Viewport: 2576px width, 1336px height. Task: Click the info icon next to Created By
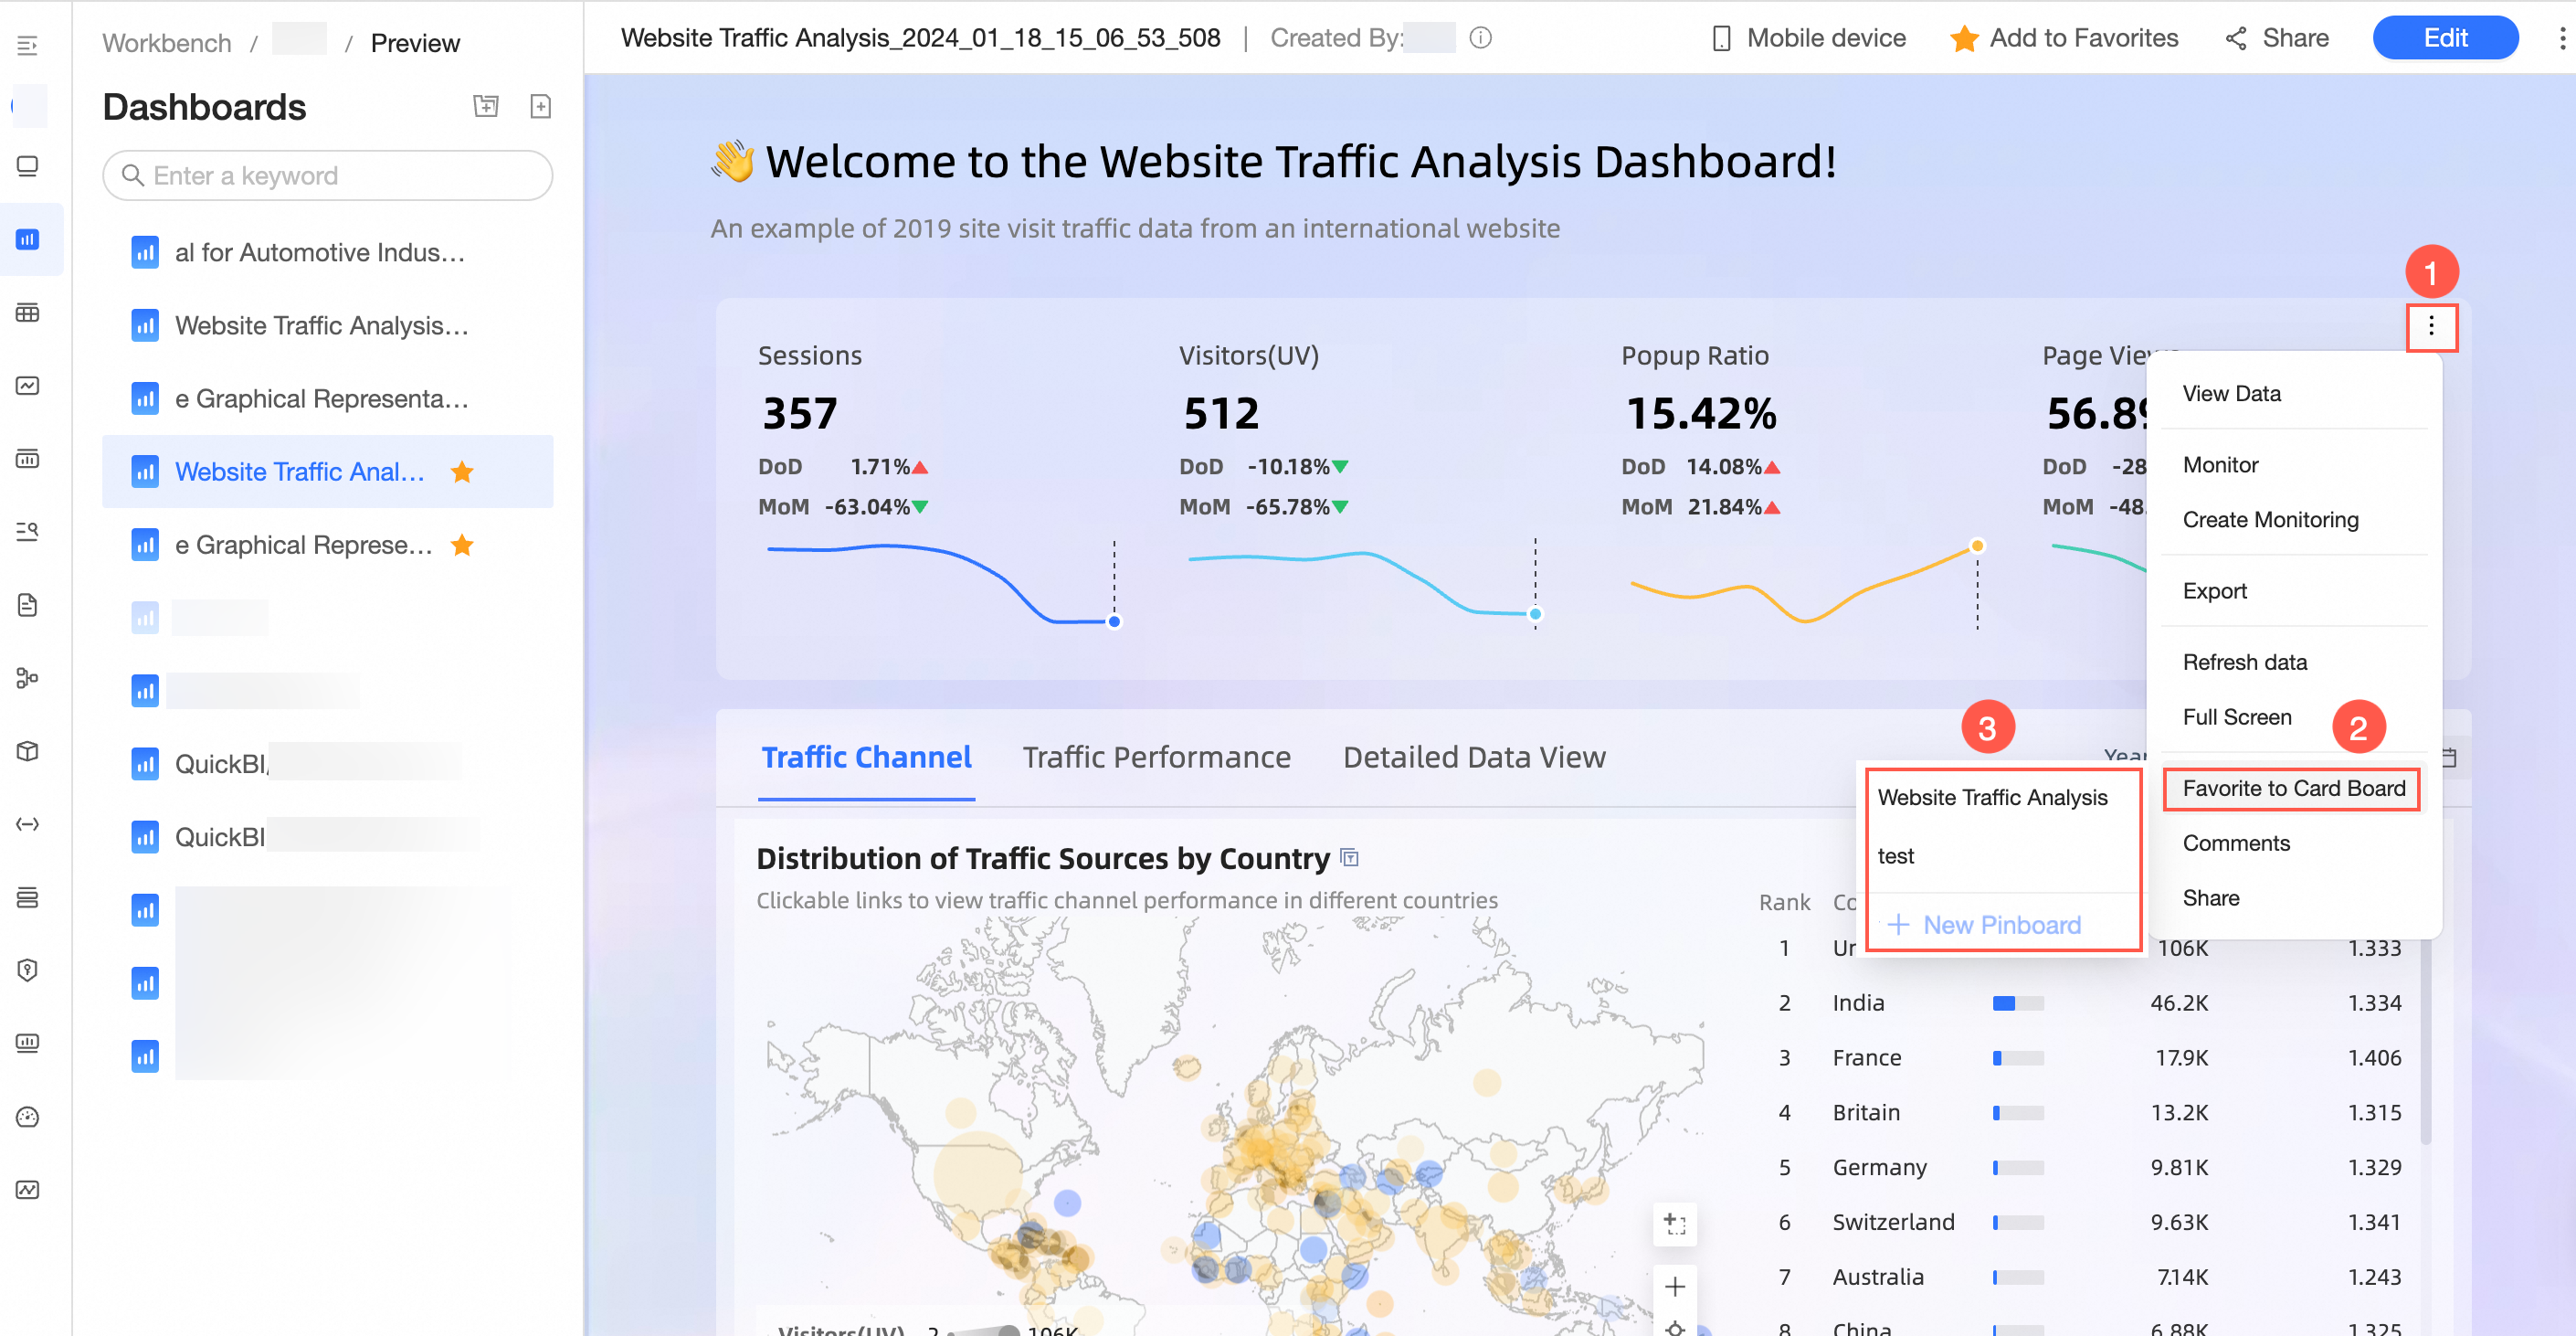tap(1480, 38)
